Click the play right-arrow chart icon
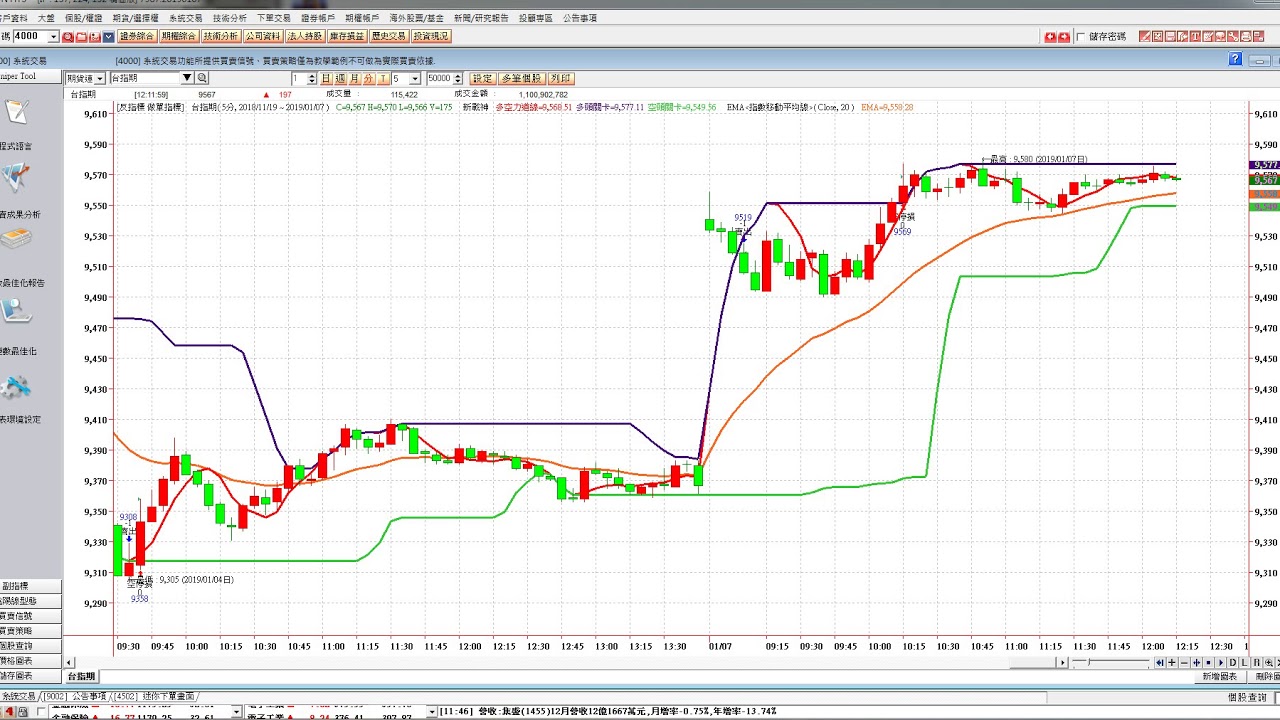Image resolution: width=1280 pixels, height=720 pixels. tap(1220, 663)
